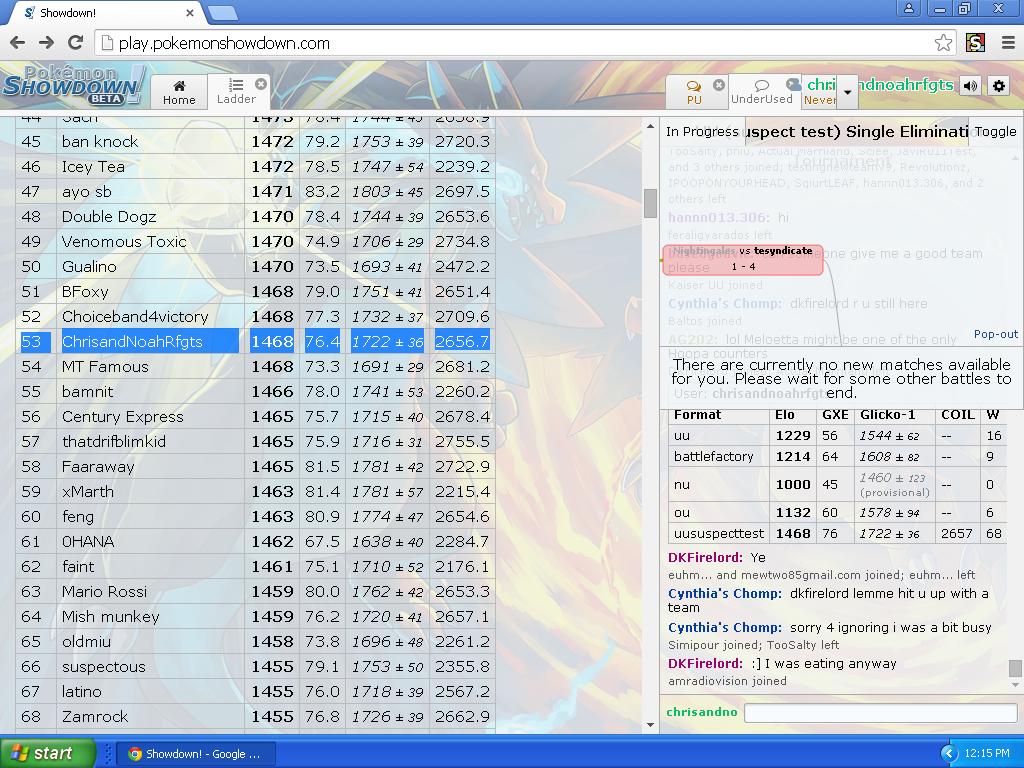The width and height of the screenshot is (1024, 768).
Task: Select the ChrisandNoahRfgts ladder row
Action: tap(255, 342)
